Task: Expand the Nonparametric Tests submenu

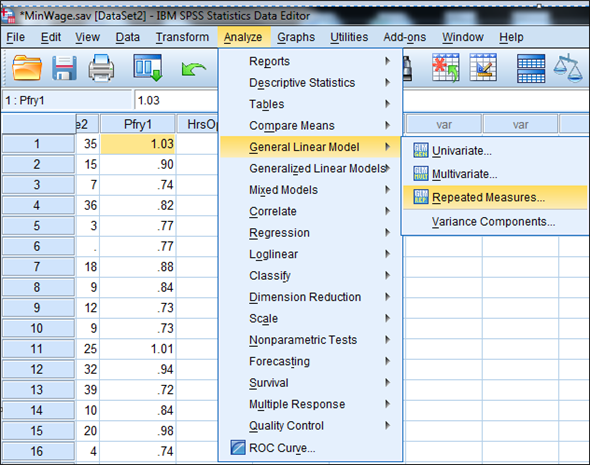Action: pyautogui.click(x=311, y=340)
